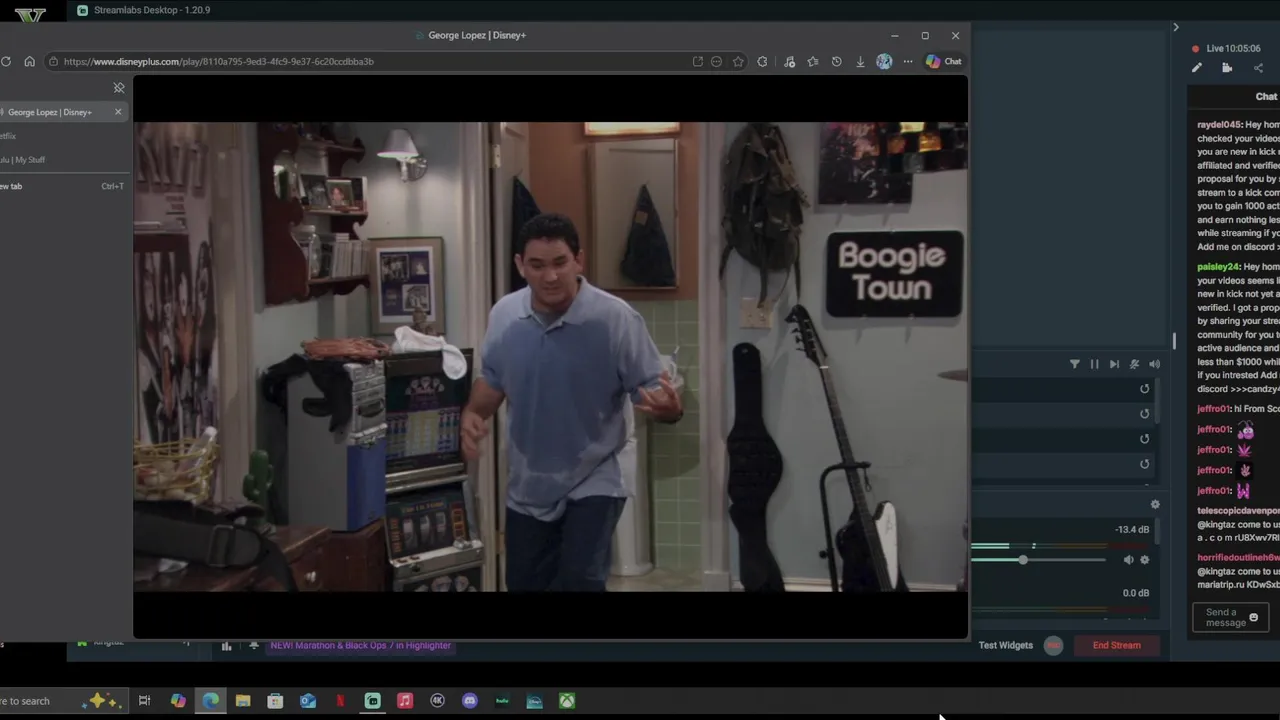
Task: Click the NEW Marathon & Black Ops Highlighter banner
Action: point(360,645)
